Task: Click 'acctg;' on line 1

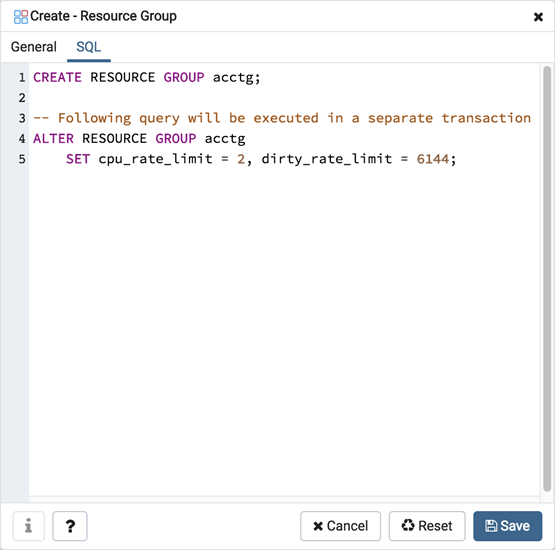Action: point(236,78)
